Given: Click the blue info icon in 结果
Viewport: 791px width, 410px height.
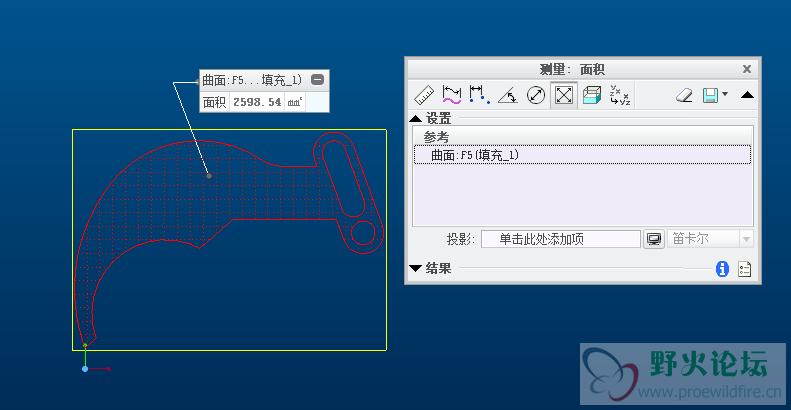Looking at the screenshot, I should point(722,269).
